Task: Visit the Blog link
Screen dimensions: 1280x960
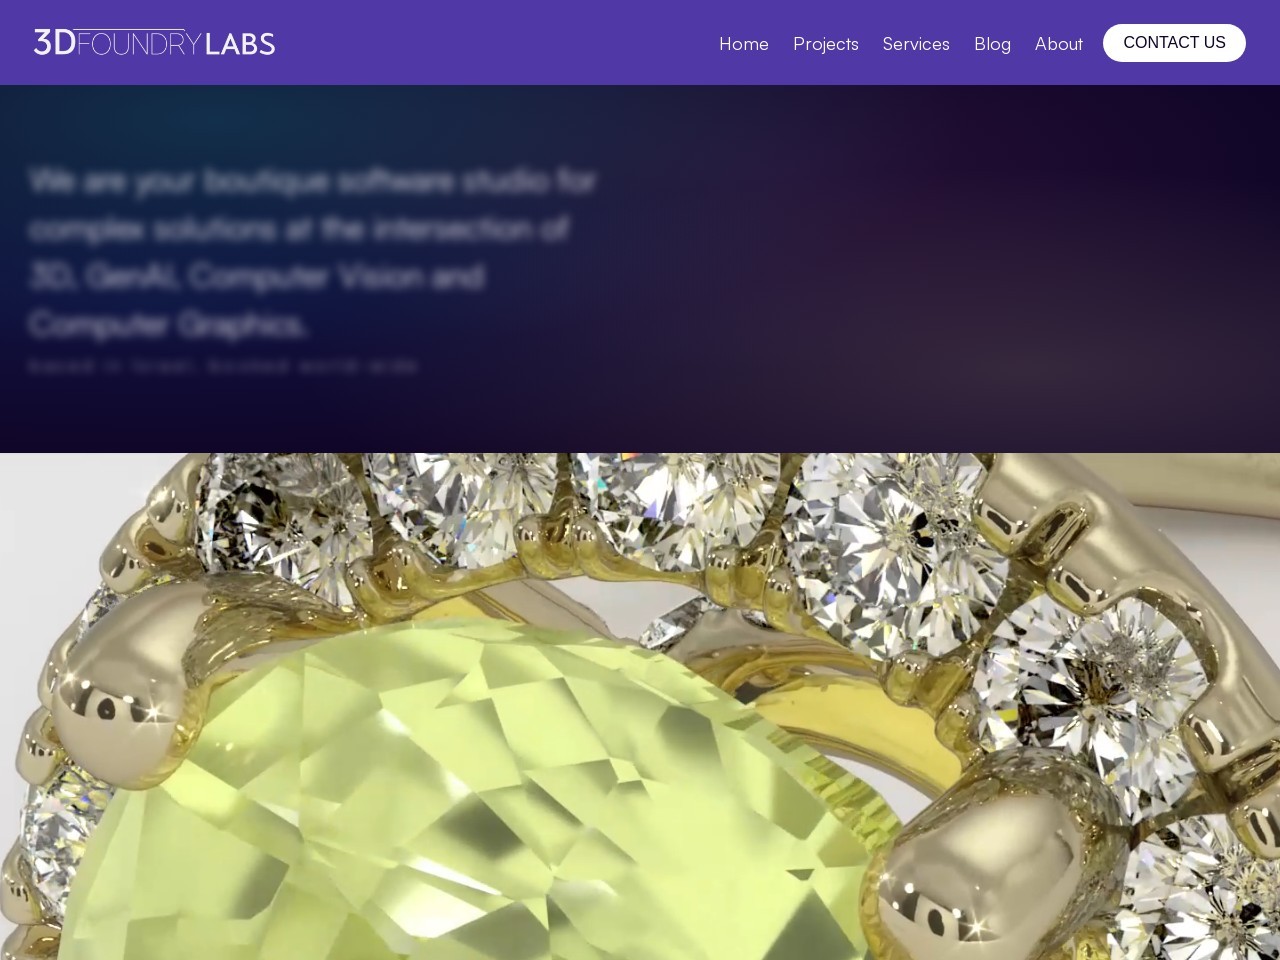Action: point(992,43)
